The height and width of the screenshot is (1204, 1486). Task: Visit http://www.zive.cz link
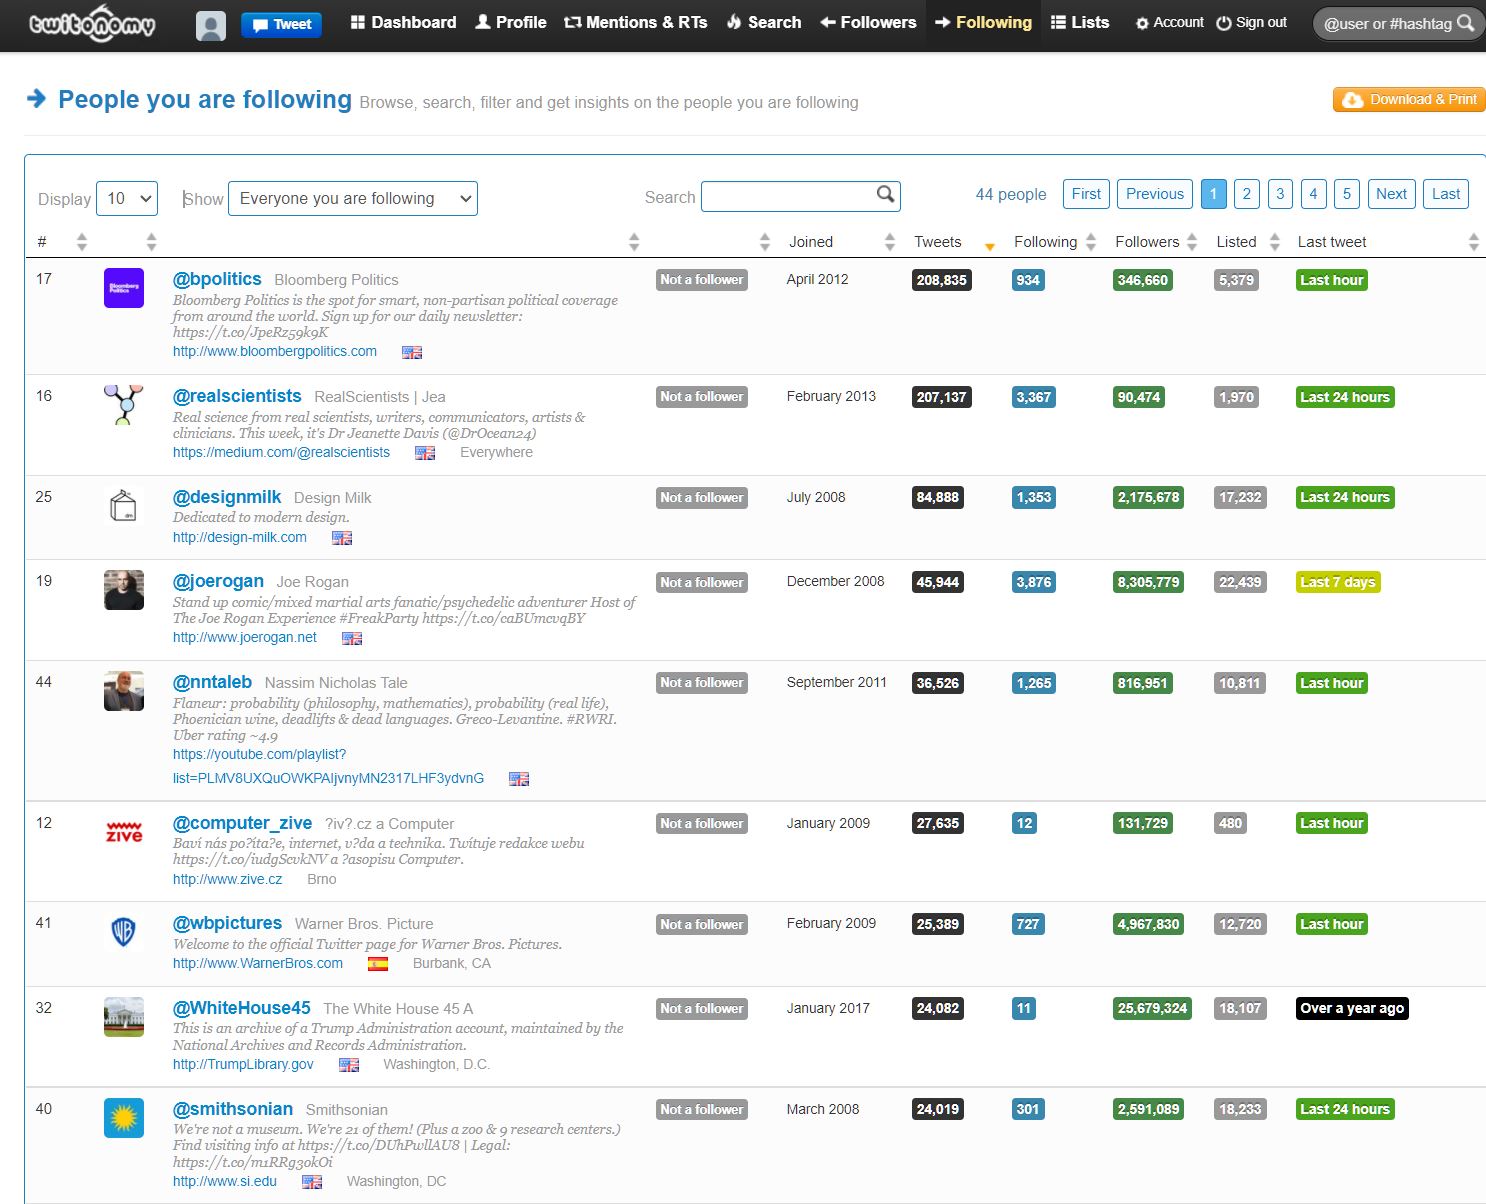(x=228, y=879)
